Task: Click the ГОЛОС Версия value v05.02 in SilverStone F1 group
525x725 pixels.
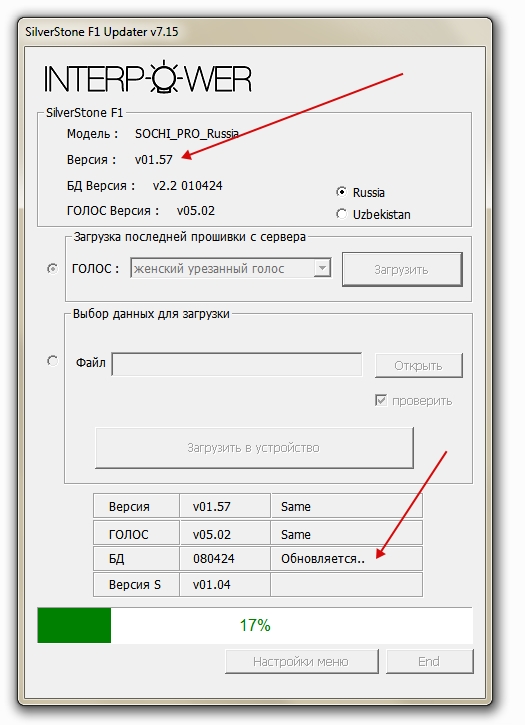Action: 196,211
